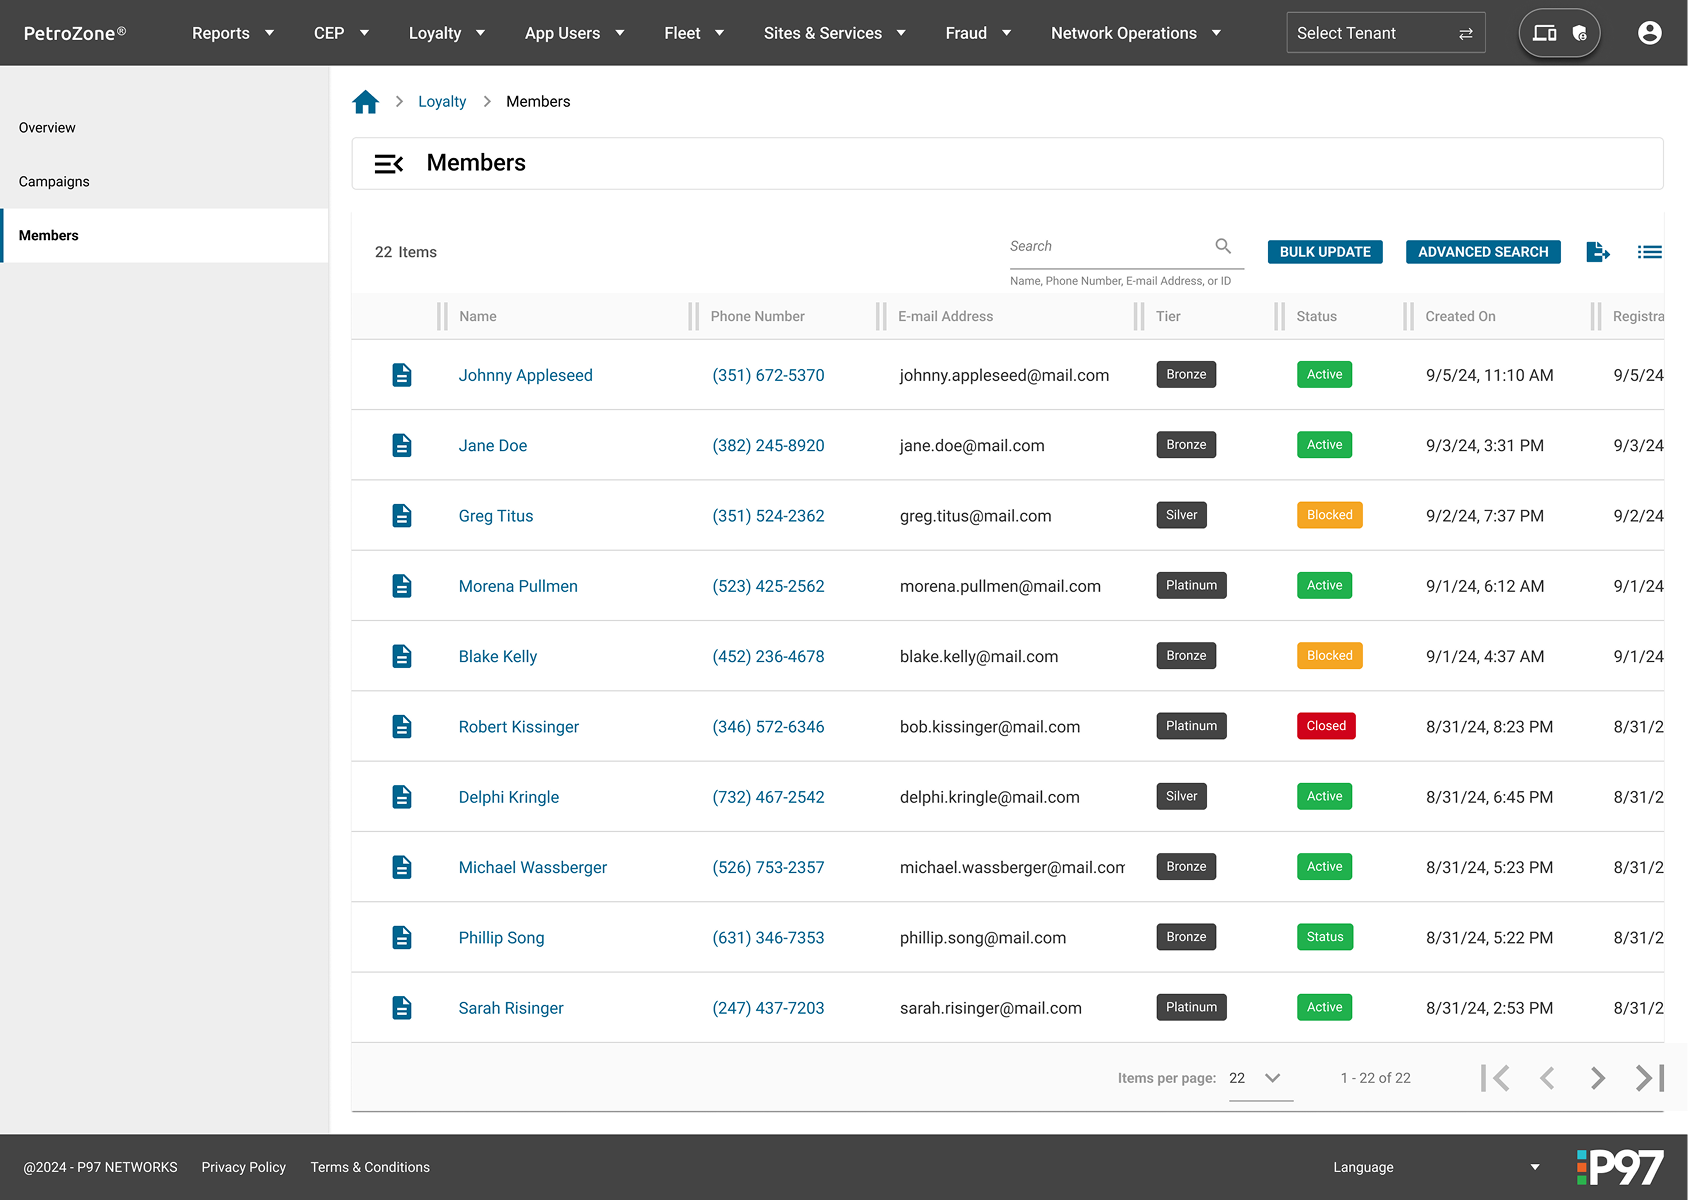Open the Greg Titus member link
1688x1200 pixels.
click(x=495, y=516)
